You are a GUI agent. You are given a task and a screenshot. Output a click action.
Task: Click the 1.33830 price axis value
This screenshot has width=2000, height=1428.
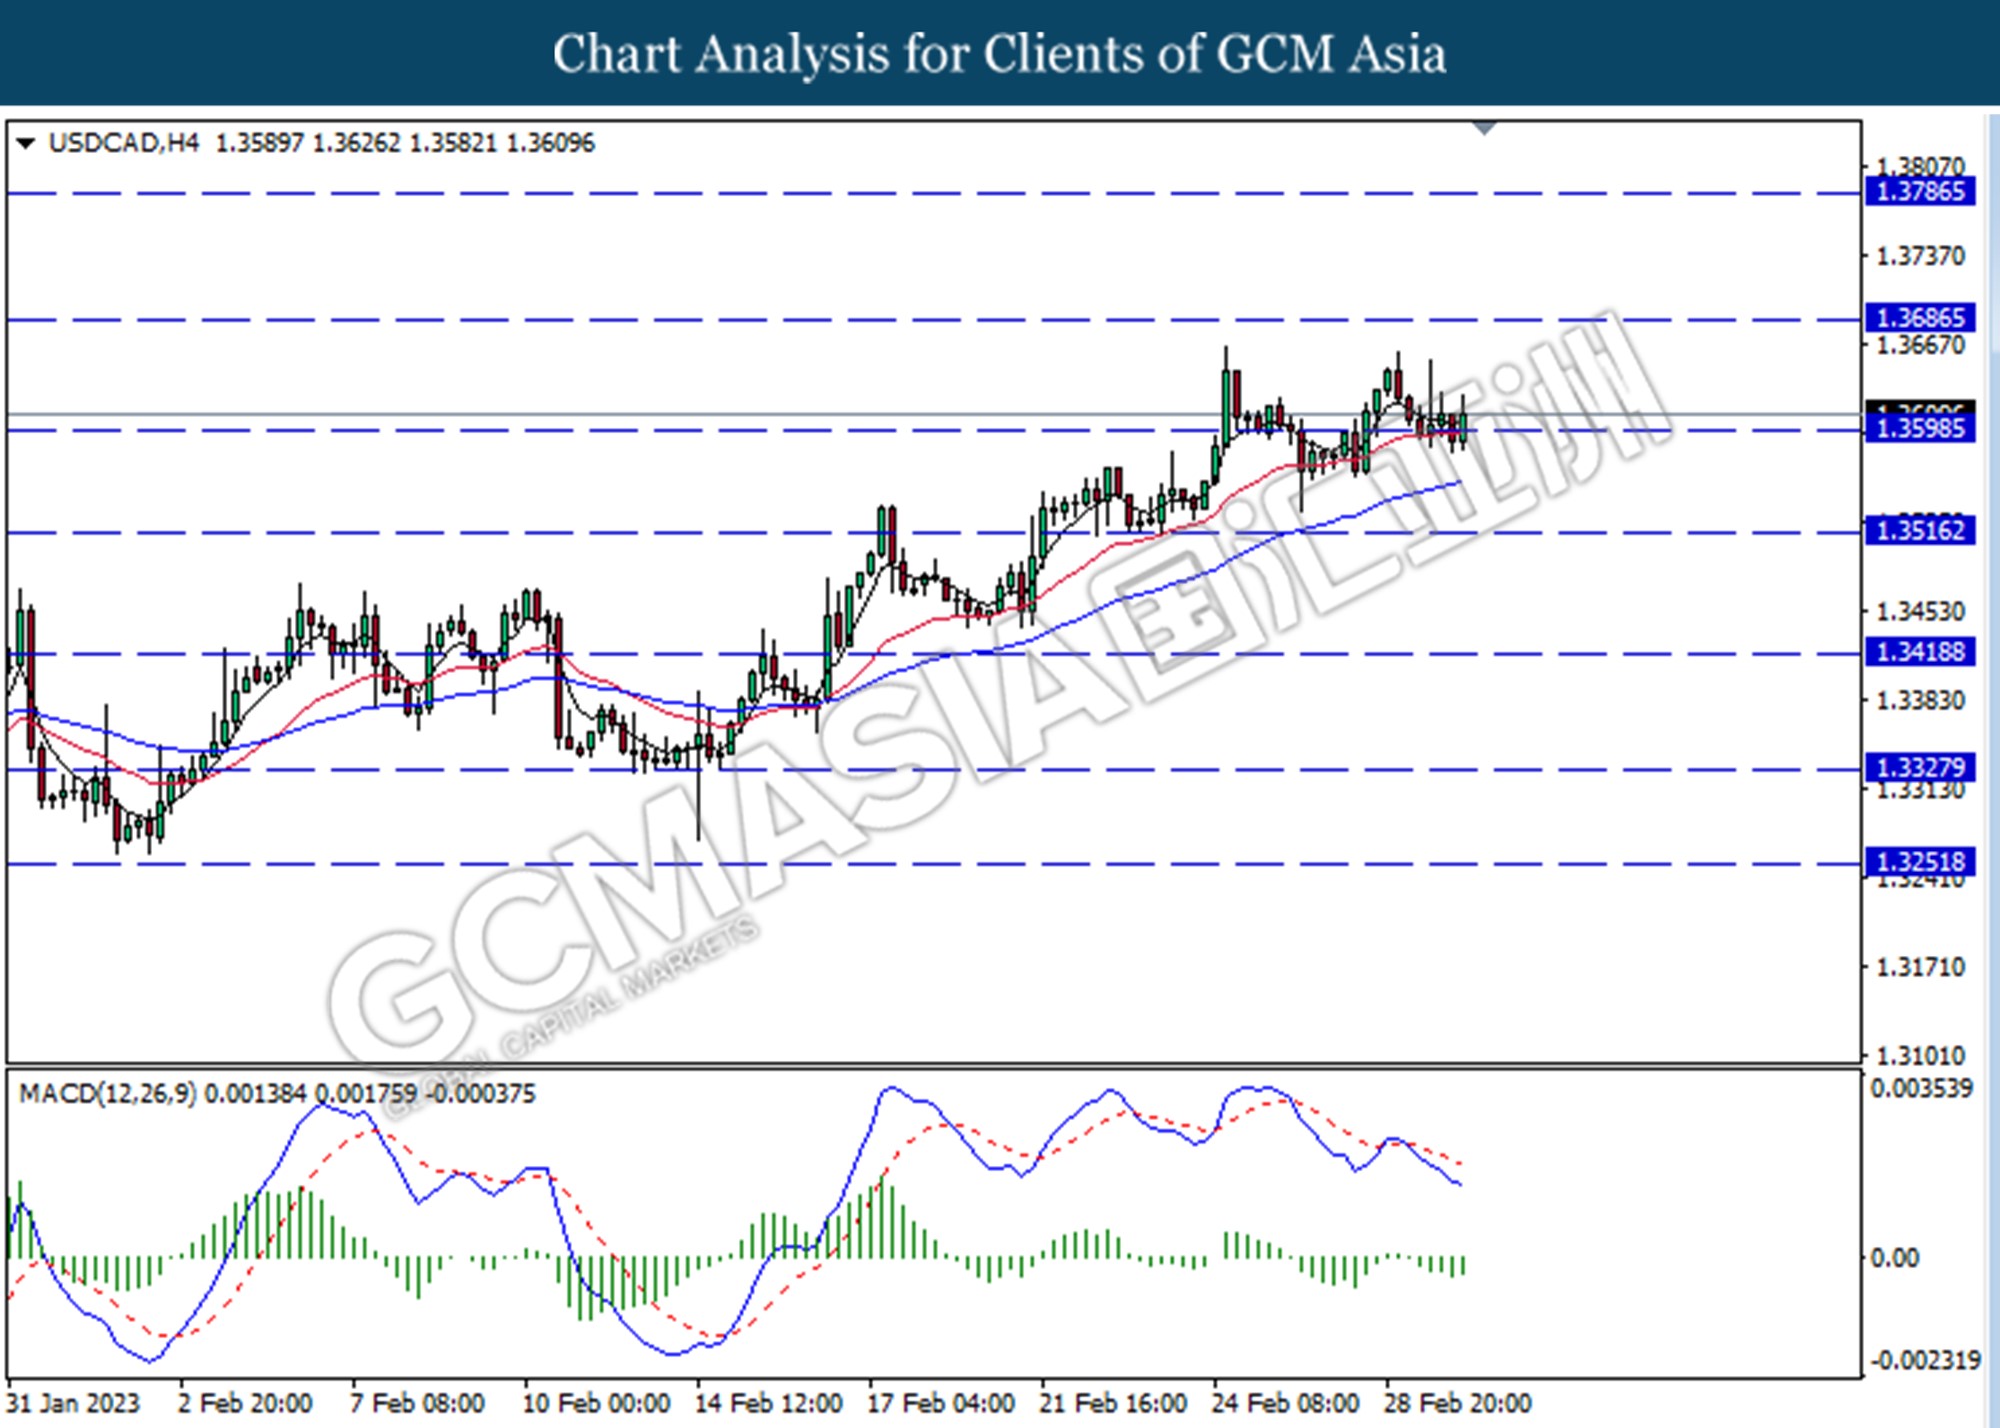pyautogui.click(x=1920, y=701)
